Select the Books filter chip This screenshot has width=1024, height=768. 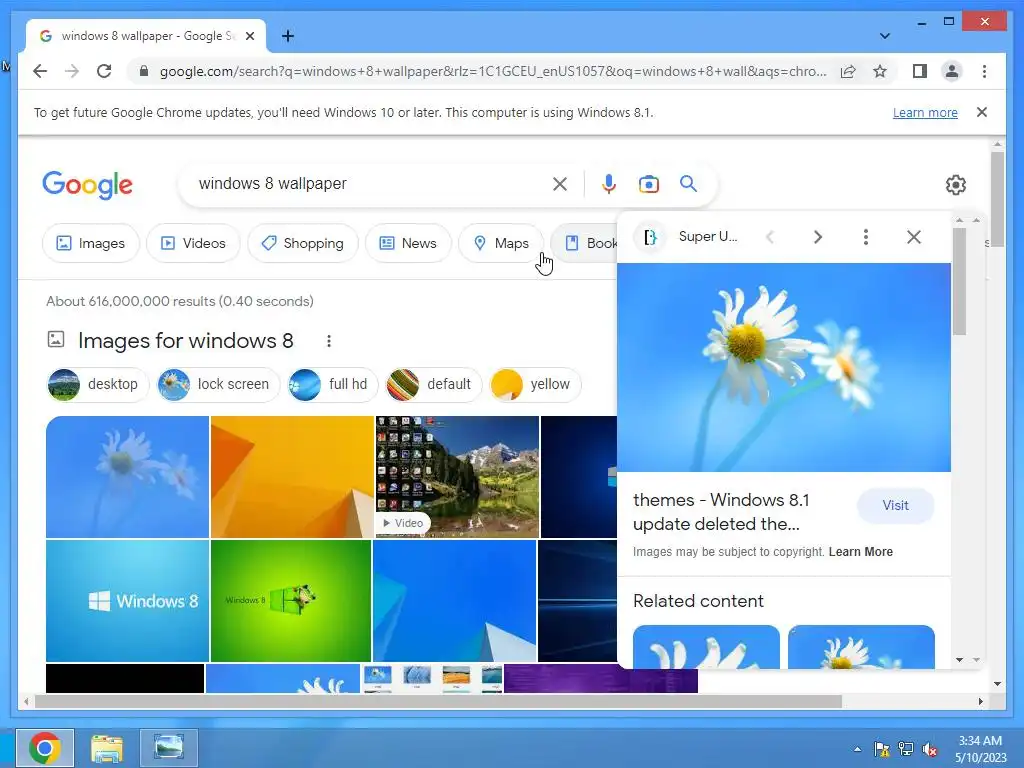(584, 243)
